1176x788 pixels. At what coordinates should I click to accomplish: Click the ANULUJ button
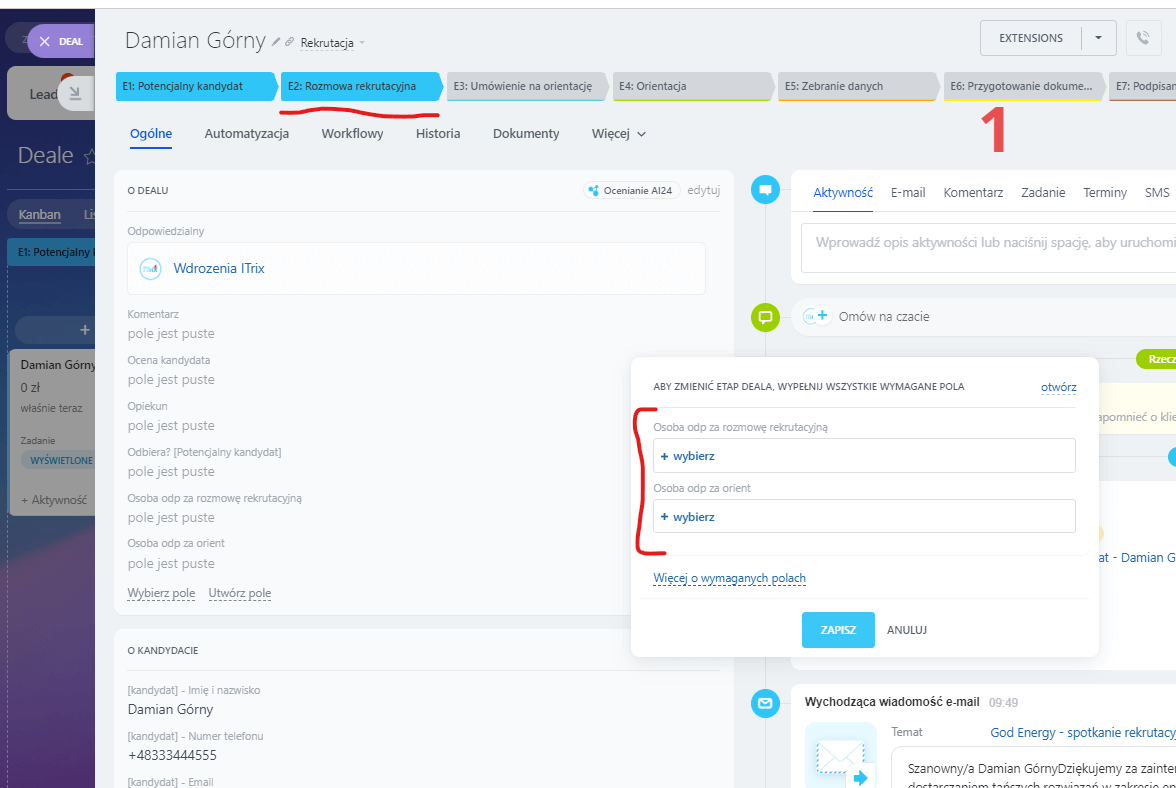click(x=907, y=630)
